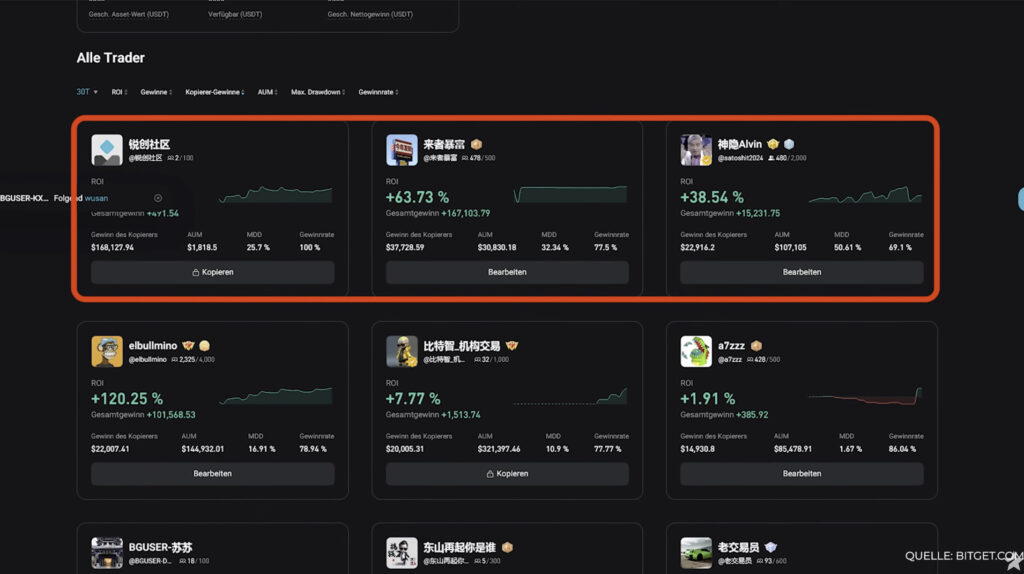Click Kopieren on the 比特智_机构交易 card
Image resolution: width=1024 pixels, height=574 pixels.
[x=507, y=473]
